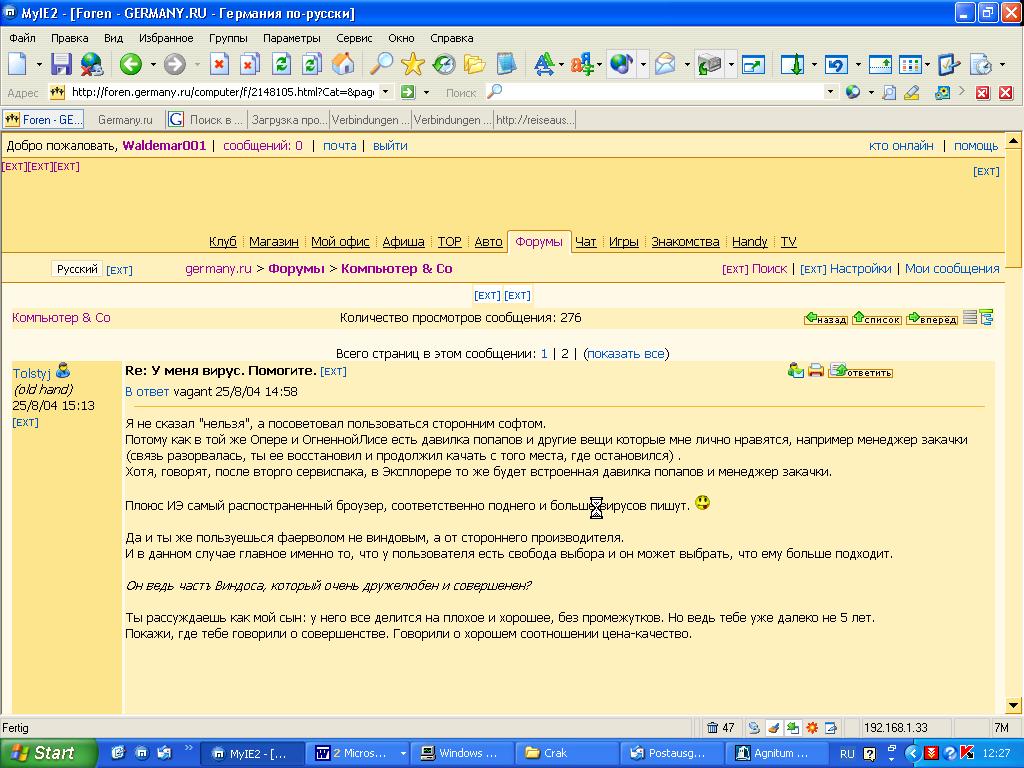Go to the вперёд next thread button

click(x=932, y=318)
